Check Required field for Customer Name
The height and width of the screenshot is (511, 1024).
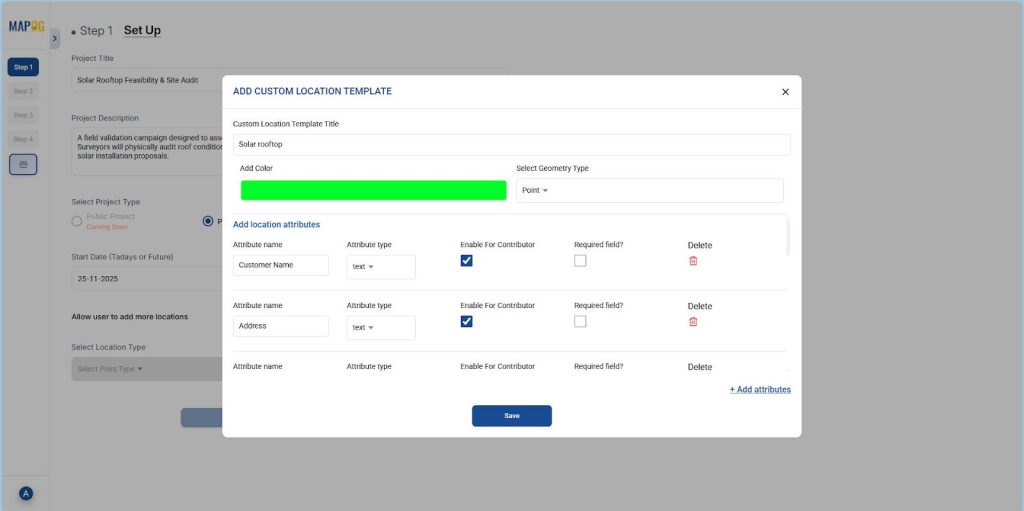click(580, 261)
